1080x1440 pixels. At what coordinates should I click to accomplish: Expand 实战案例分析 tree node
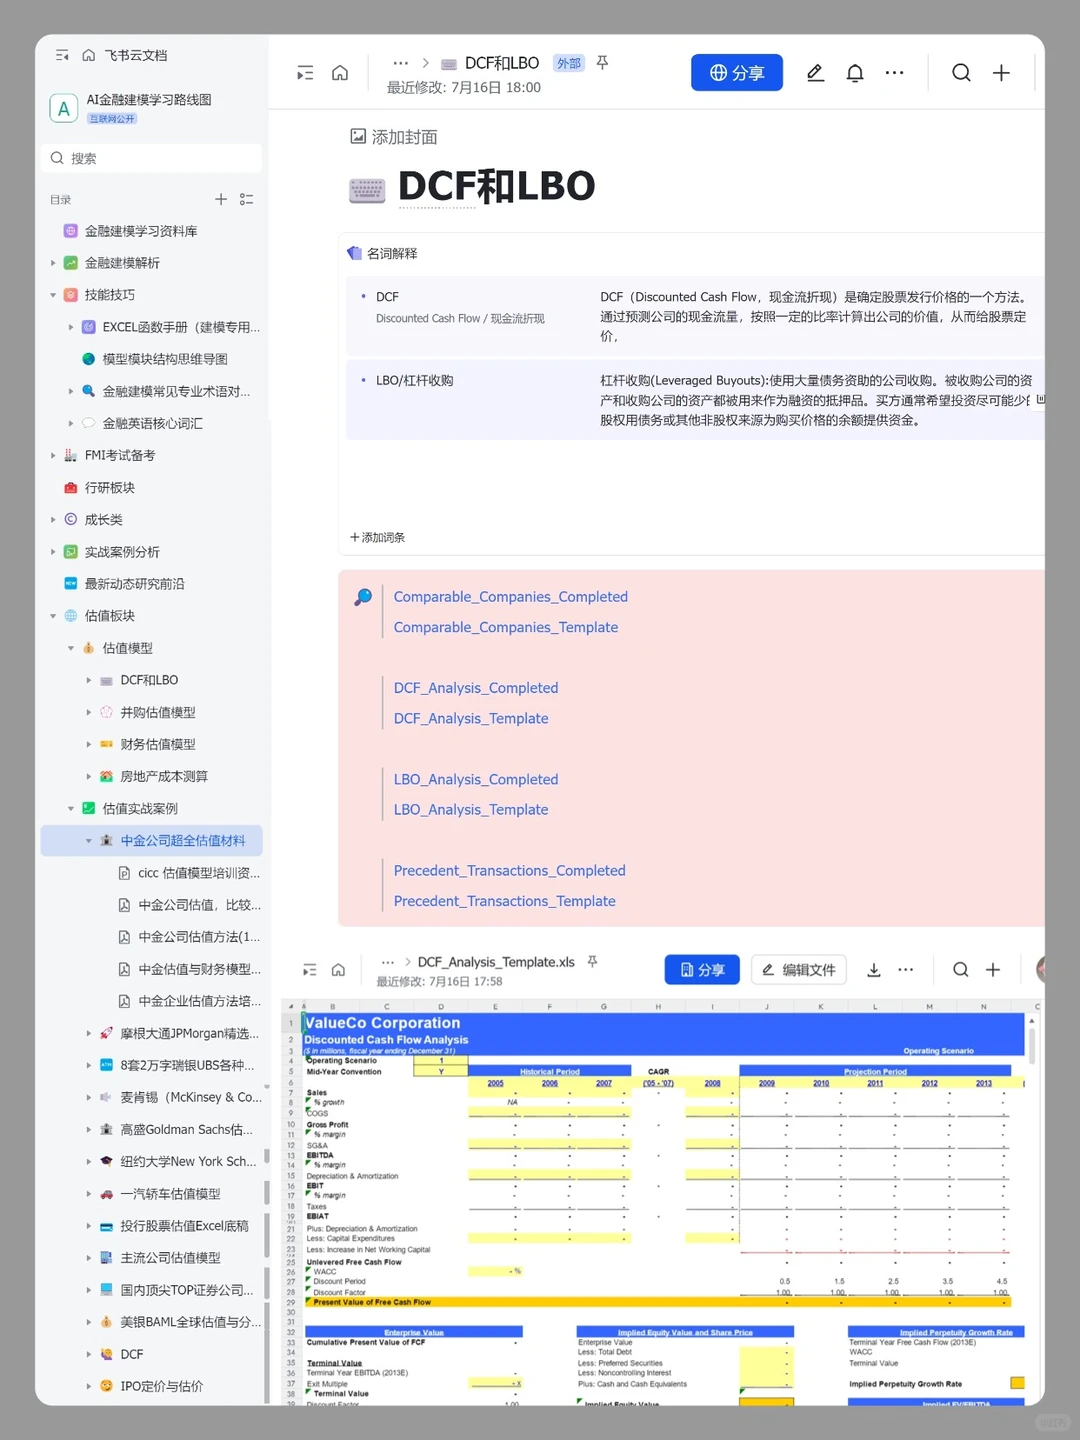(53, 552)
